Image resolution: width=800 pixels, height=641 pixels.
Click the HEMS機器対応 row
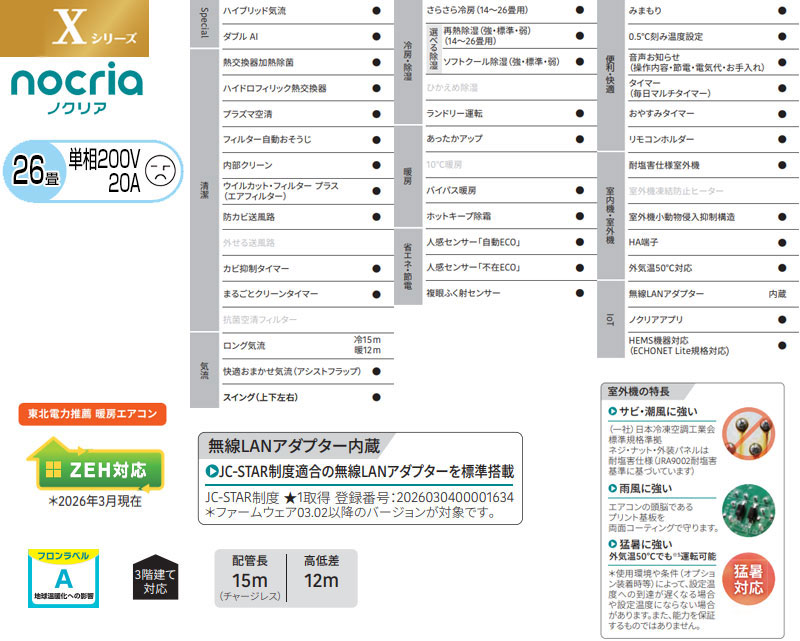coord(713,346)
